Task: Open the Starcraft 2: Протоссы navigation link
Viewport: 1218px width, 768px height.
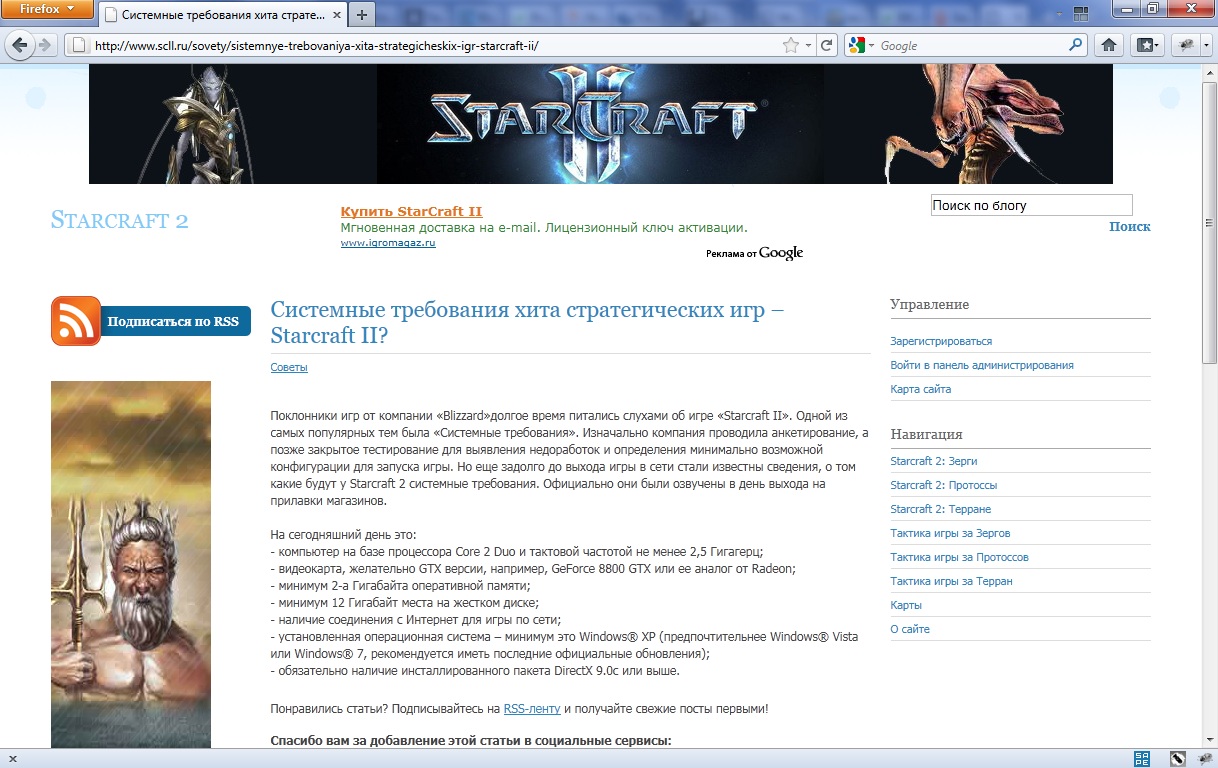Action: [x=944, y=485]
